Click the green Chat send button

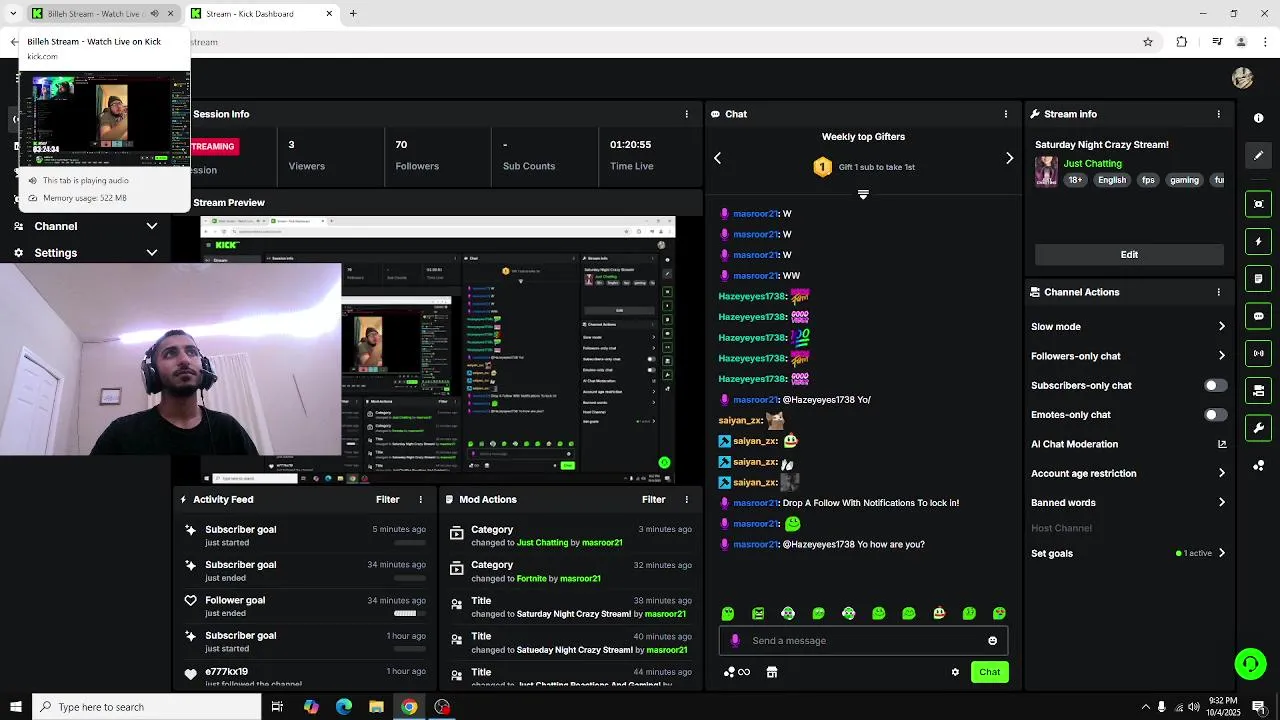click(989, 672)
